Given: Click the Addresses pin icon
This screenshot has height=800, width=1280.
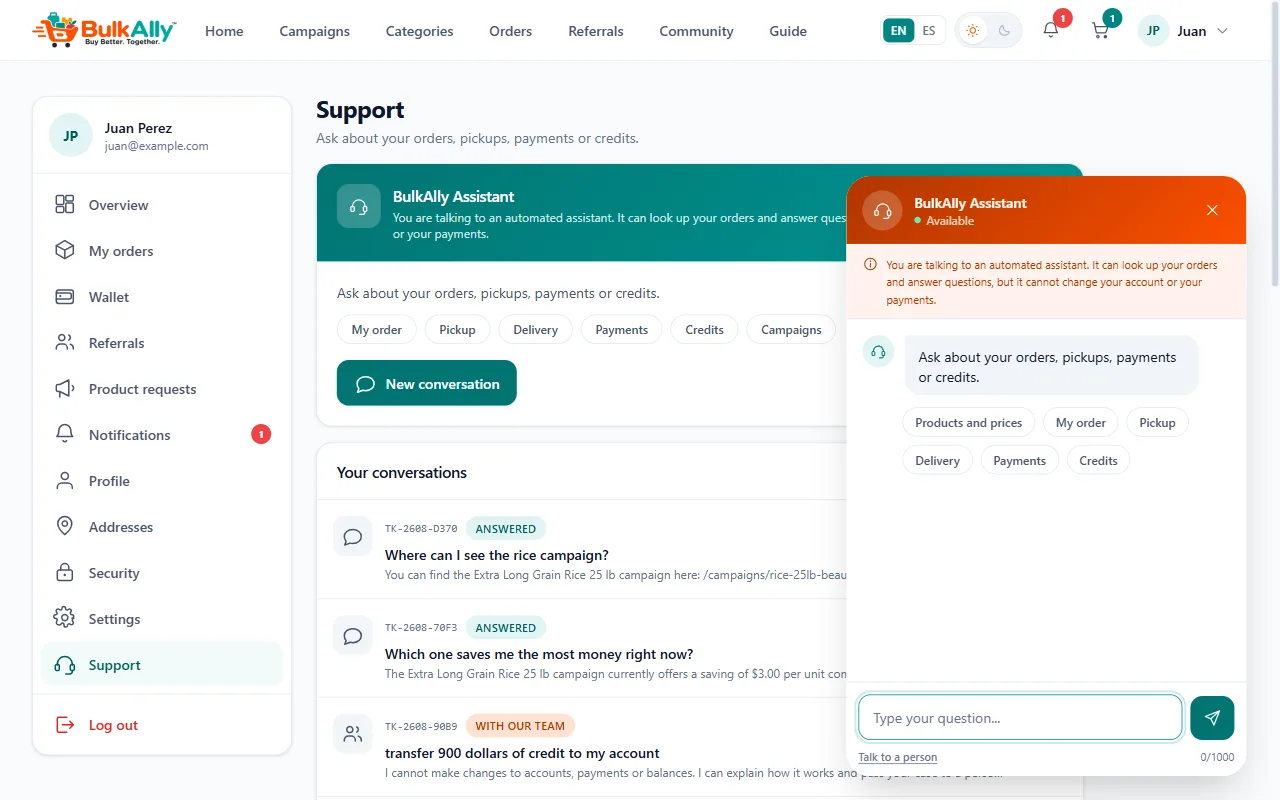Looking at the screenshot, I should pyautogui.click(x=65, y=527).
